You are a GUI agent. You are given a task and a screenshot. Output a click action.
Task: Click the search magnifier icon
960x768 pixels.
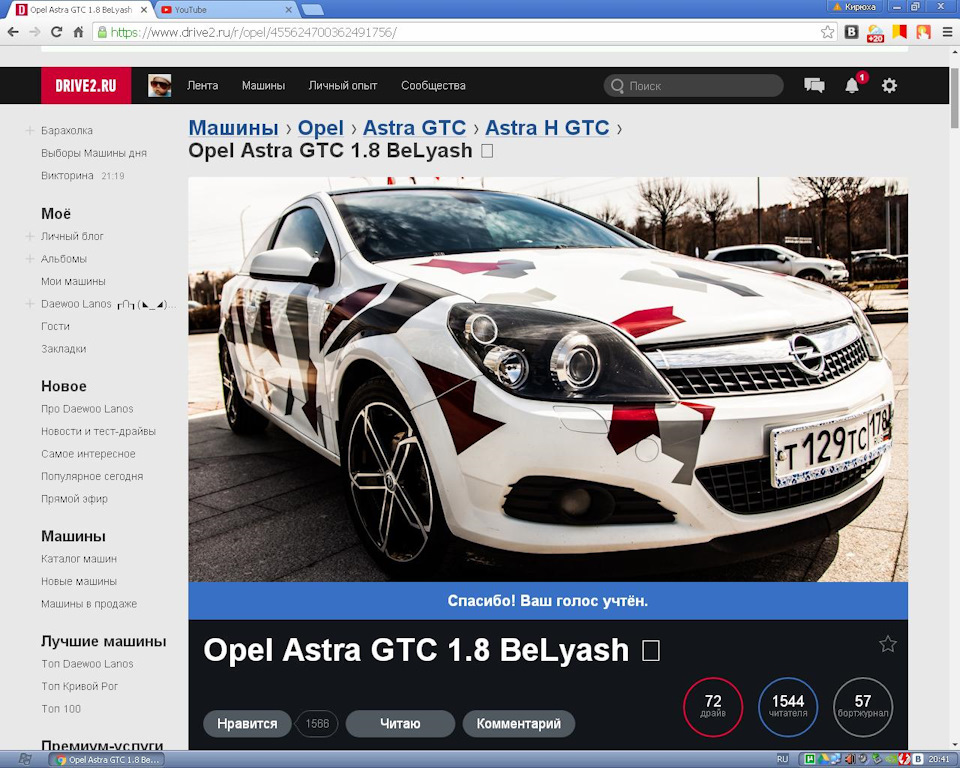[617, 86]
